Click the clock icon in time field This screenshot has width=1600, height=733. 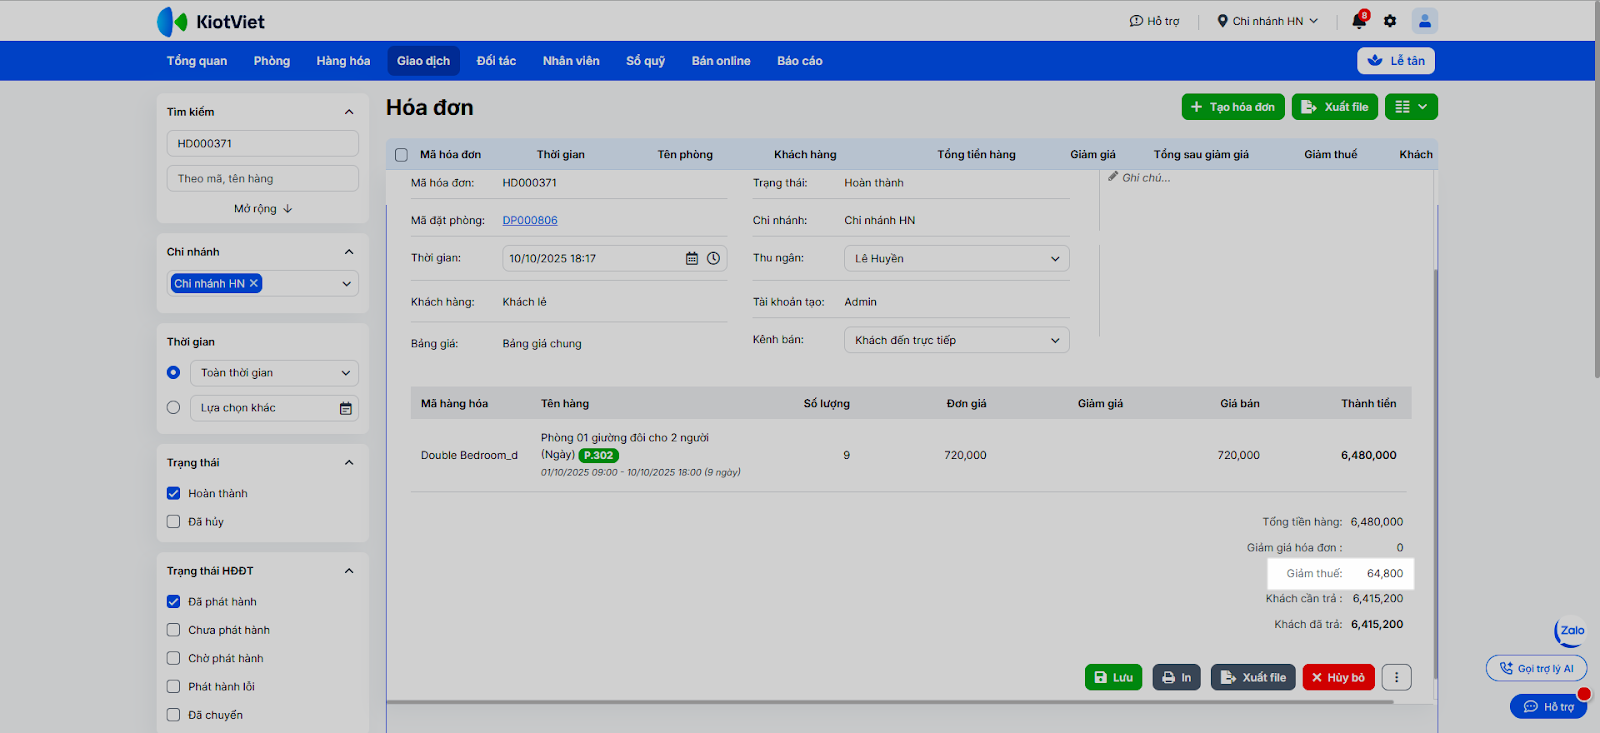(714, 259)
